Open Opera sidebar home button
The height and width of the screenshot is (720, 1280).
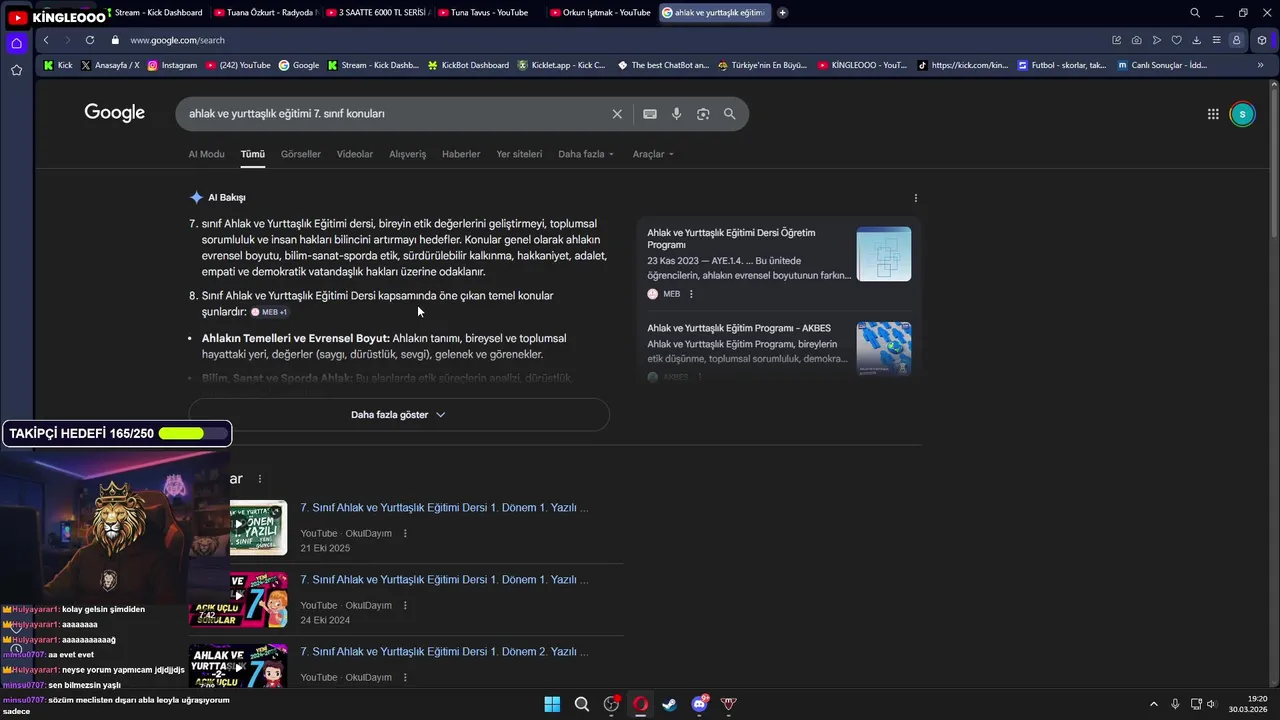pos(16,43)
